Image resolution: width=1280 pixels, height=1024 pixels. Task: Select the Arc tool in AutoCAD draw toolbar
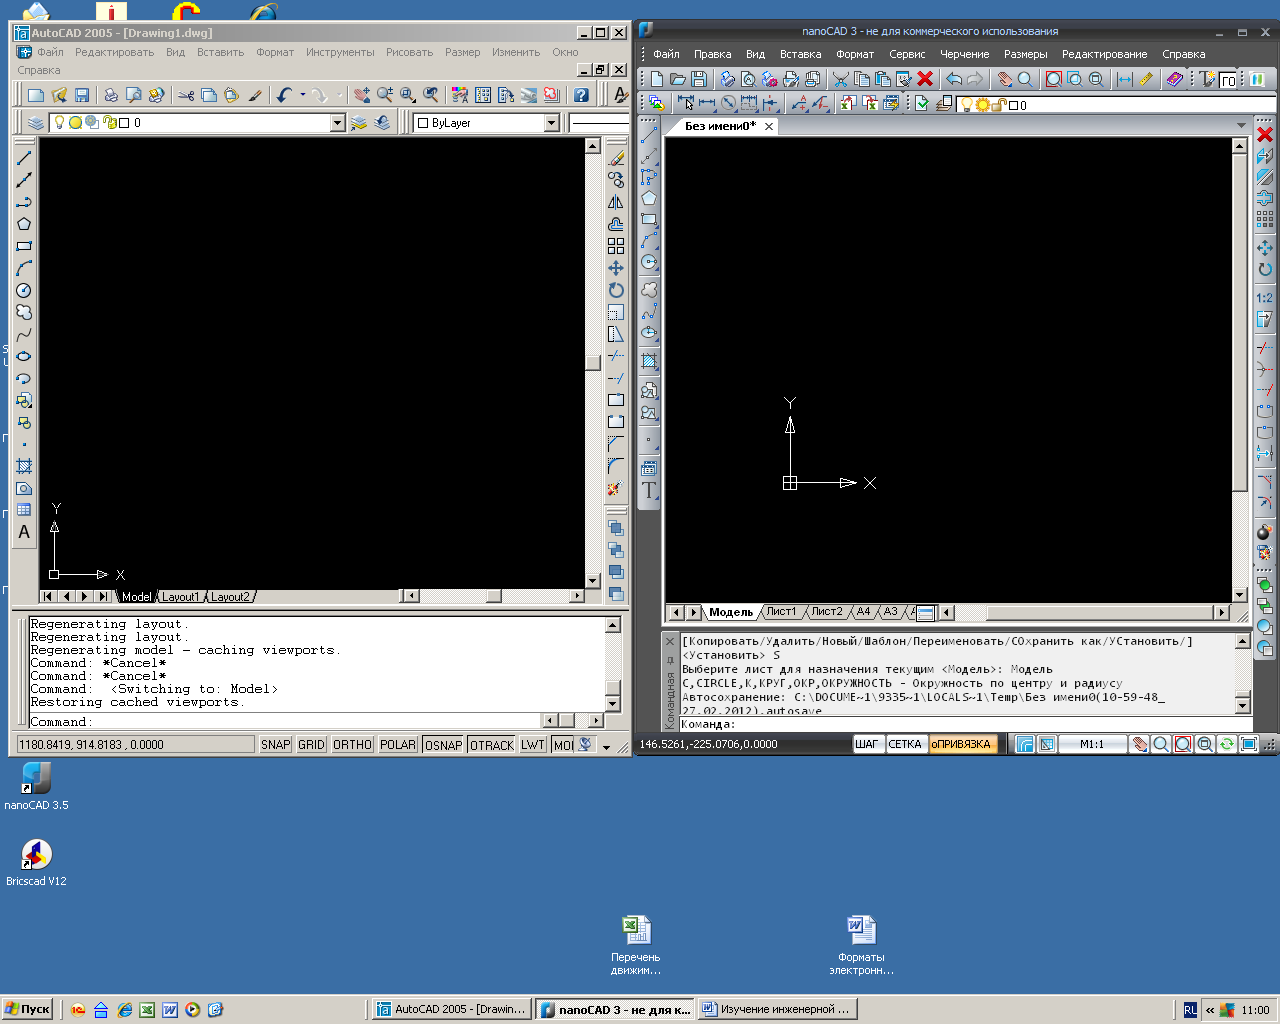[x=24, y=268]
